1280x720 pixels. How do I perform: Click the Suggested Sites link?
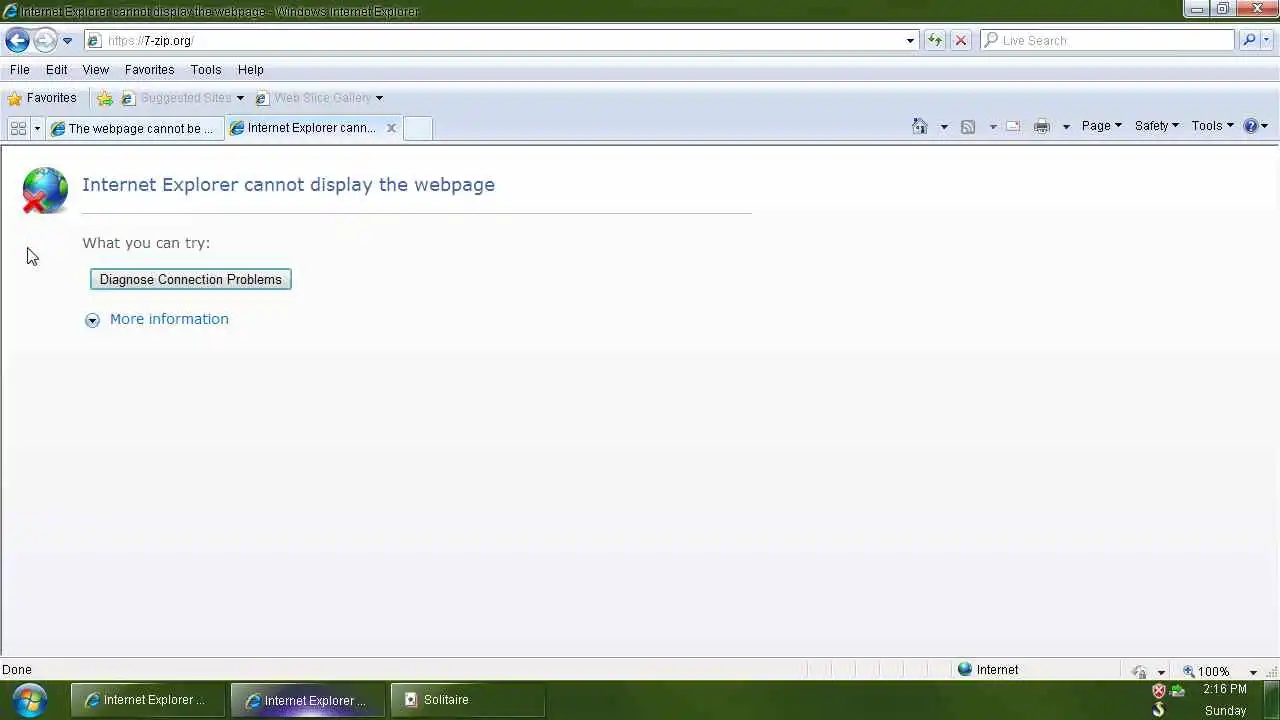coord(176,98)
